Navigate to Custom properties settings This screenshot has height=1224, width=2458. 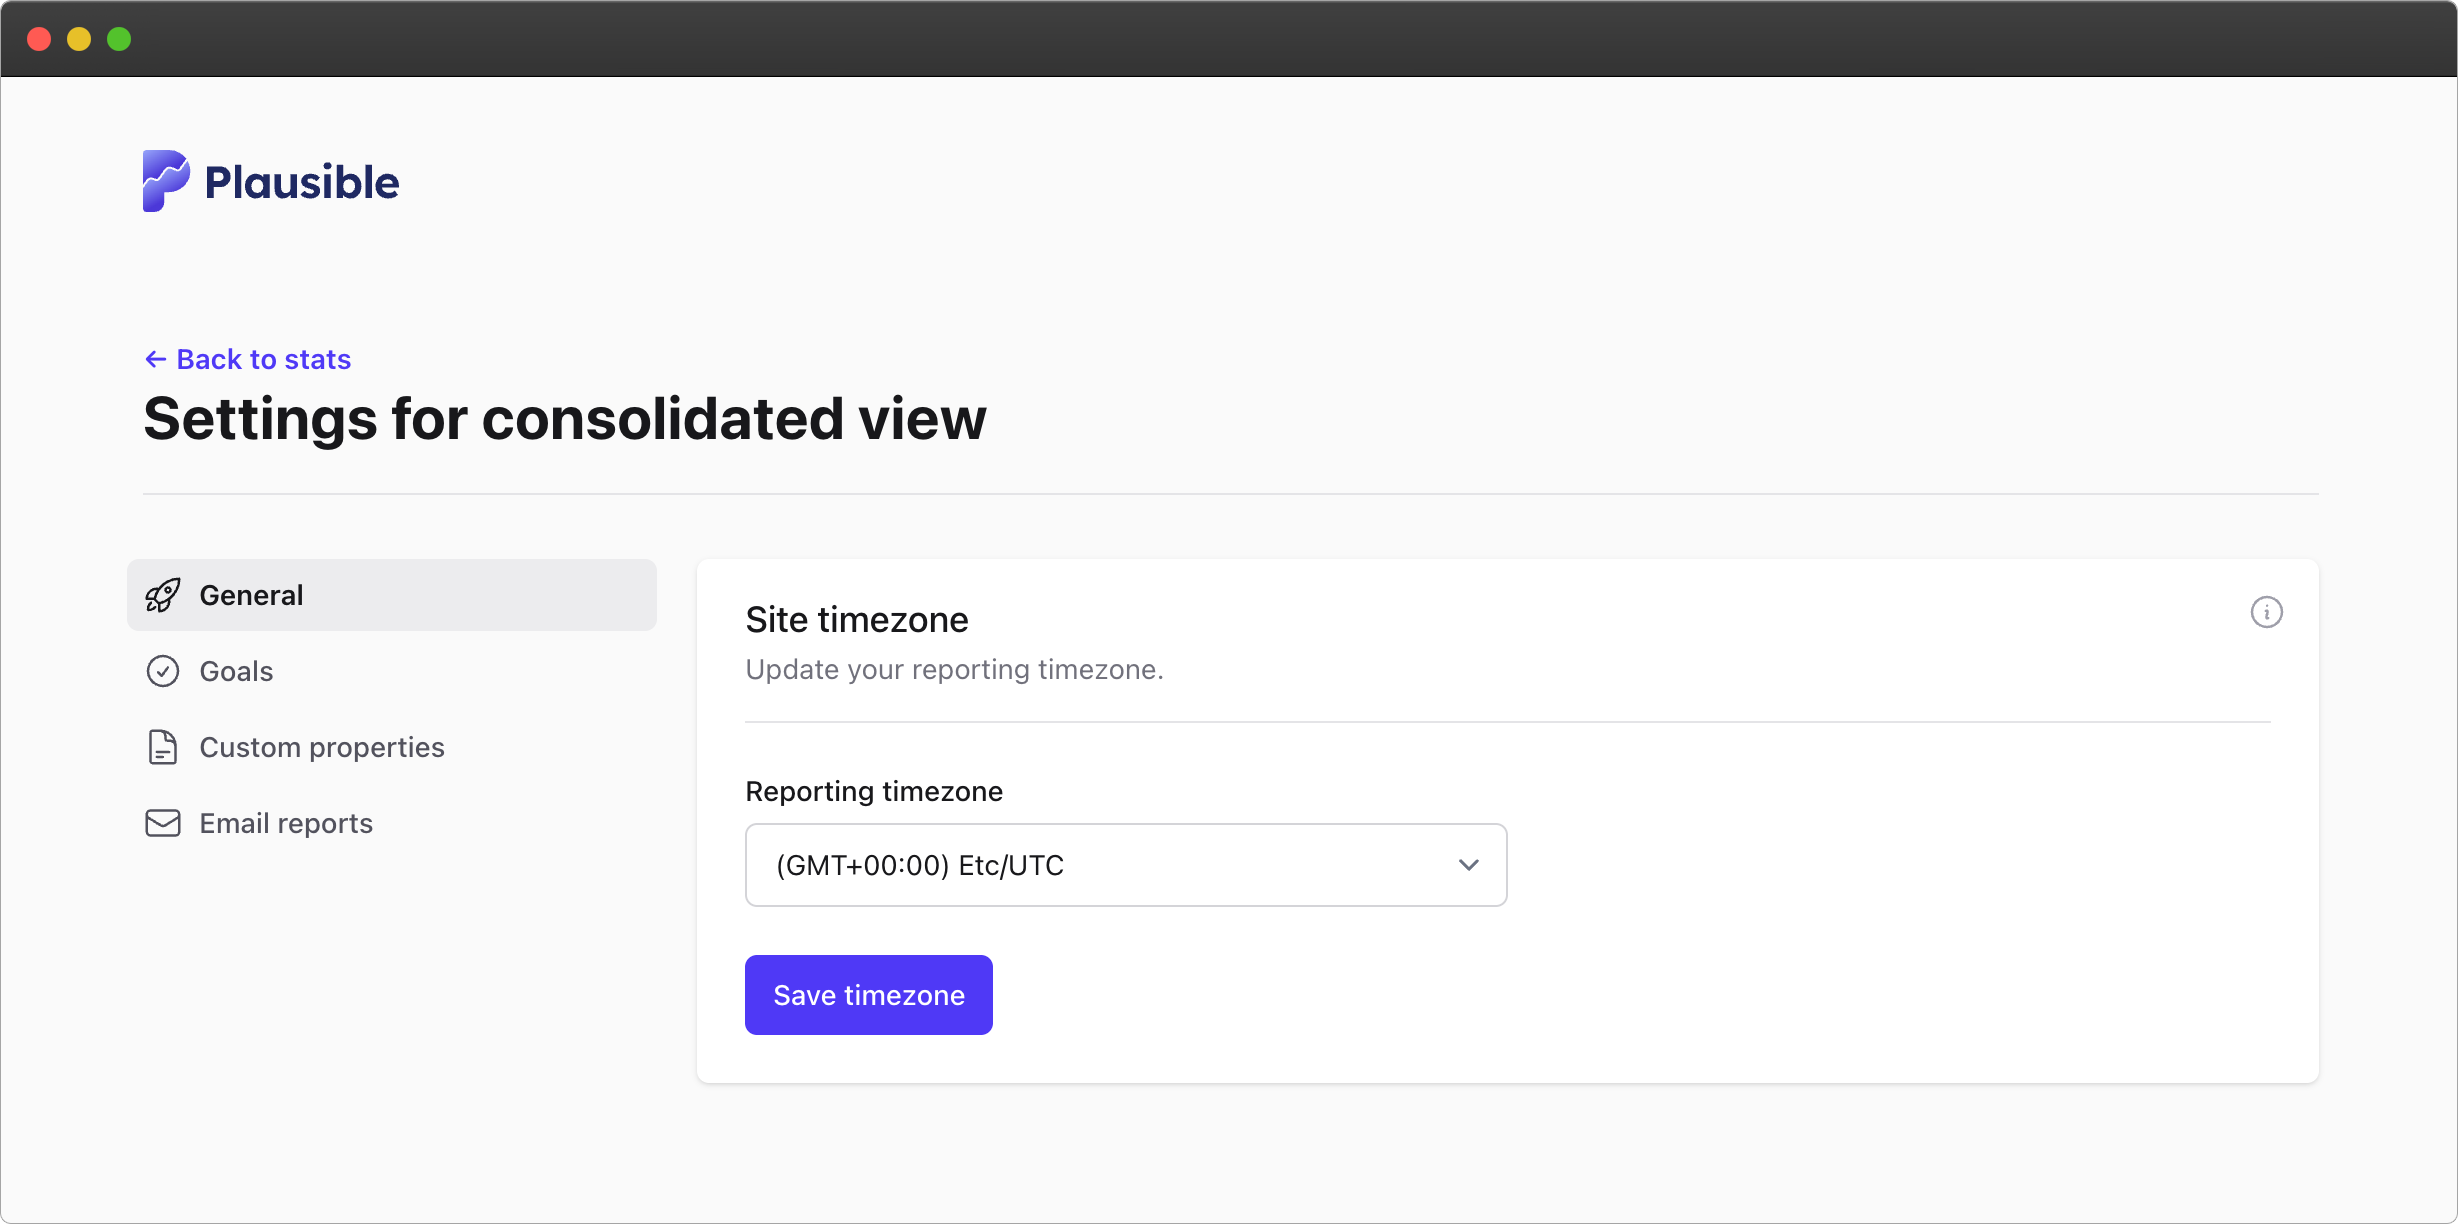[322, 747]
